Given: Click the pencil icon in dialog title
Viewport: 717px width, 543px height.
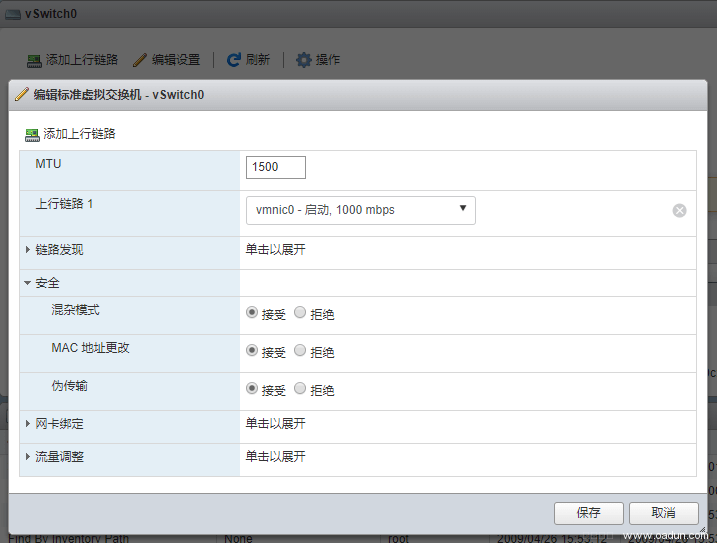Looking at the screenshot, I should point(21,95).
